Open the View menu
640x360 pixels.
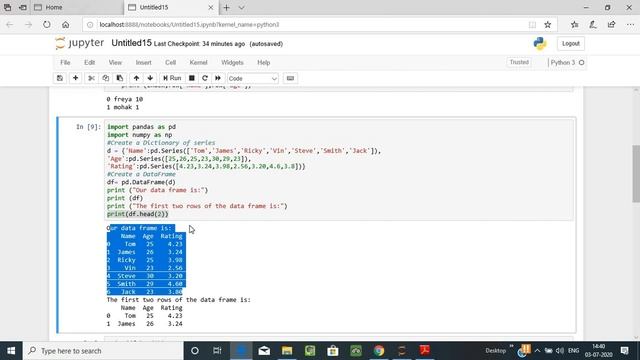coord(115,62)
